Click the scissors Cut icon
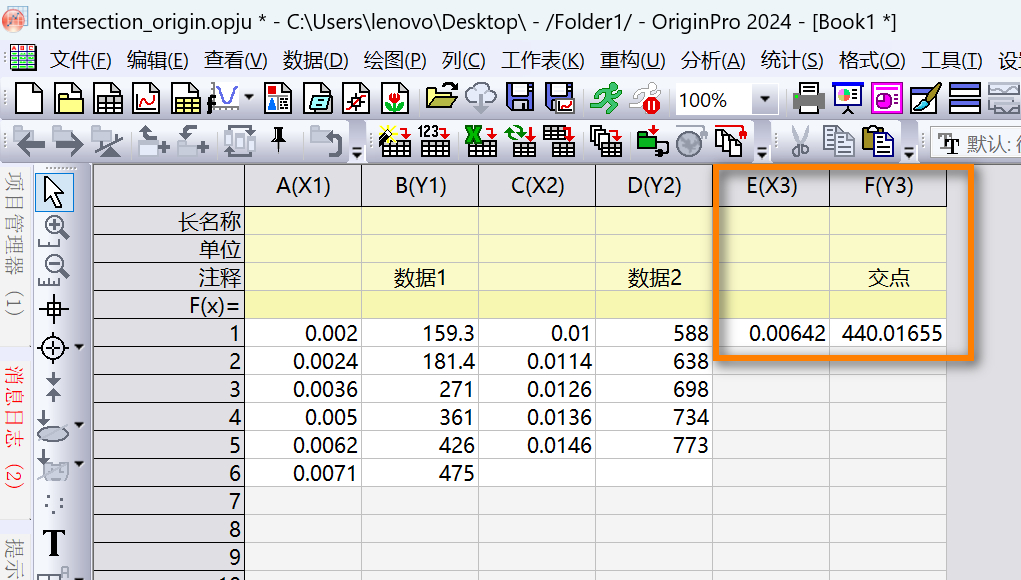 coord(799,142)
